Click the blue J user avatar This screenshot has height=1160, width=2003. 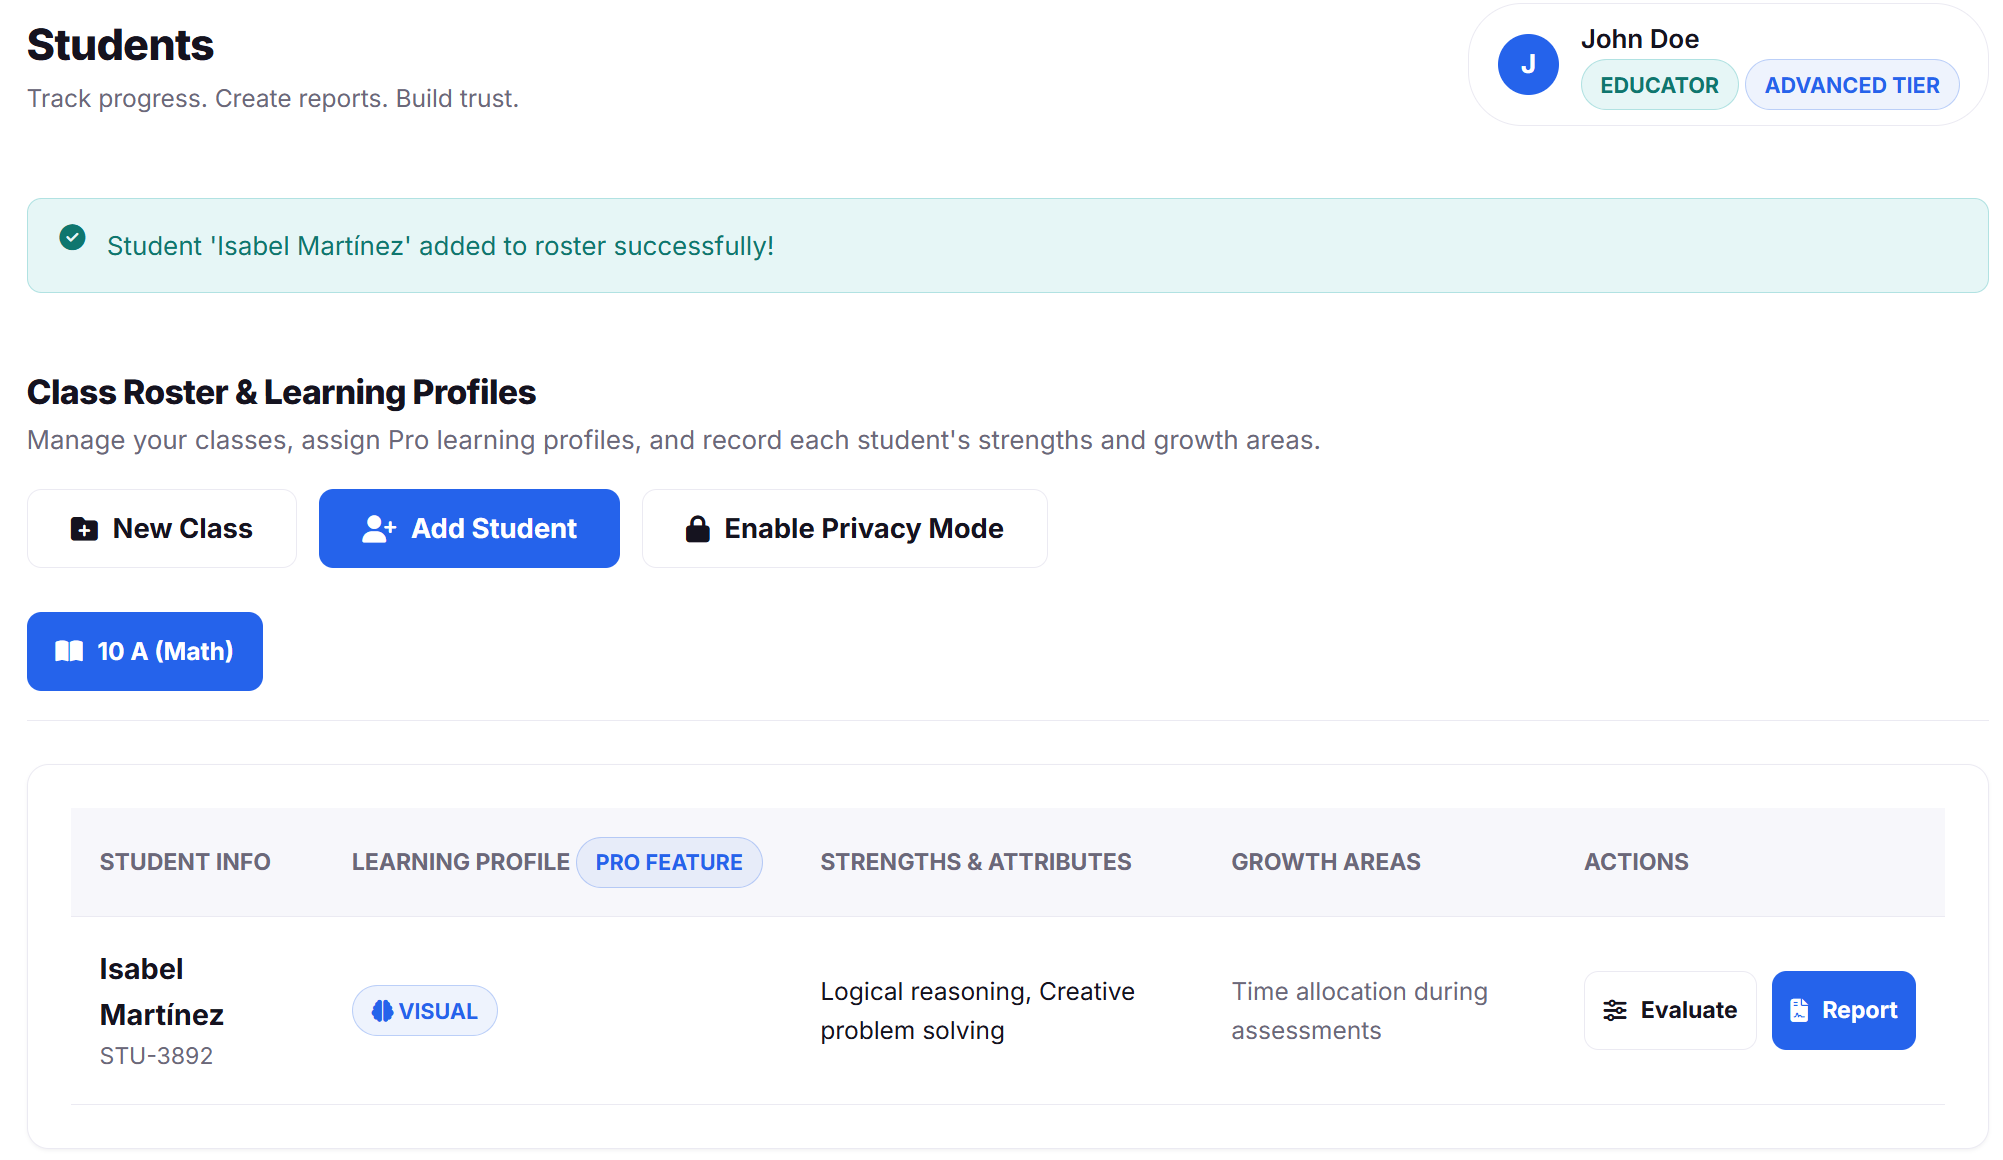(x=1528, y=65)
